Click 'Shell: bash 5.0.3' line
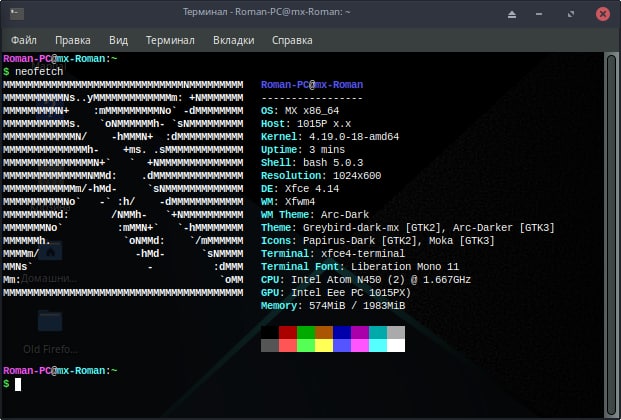The height and width of the screenshot is (420, 621). (x=312, y=162)
